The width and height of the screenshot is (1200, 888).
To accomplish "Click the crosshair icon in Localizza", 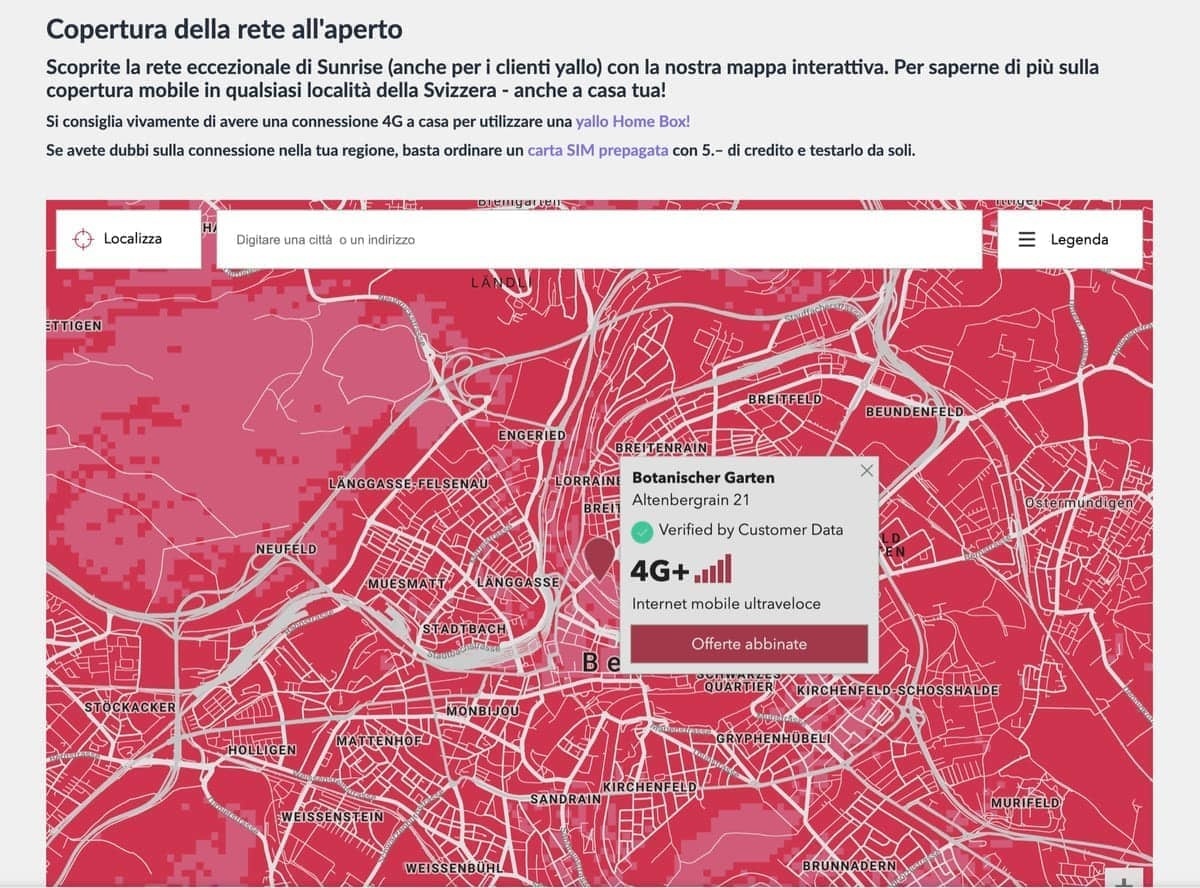I will 82,240.
